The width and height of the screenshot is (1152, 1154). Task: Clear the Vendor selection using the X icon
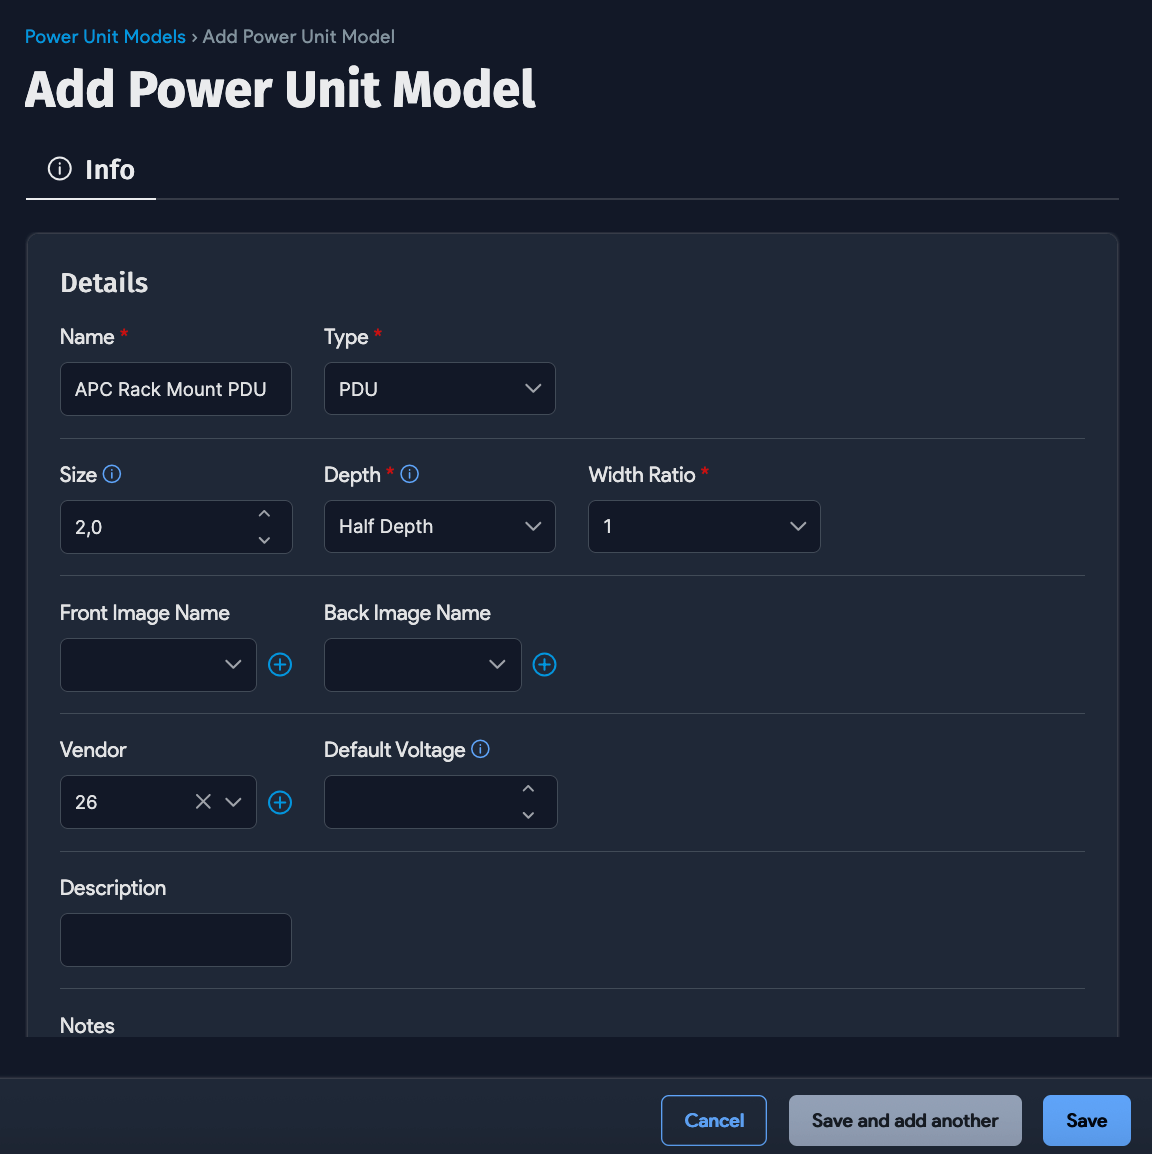(x=203, y=802)
